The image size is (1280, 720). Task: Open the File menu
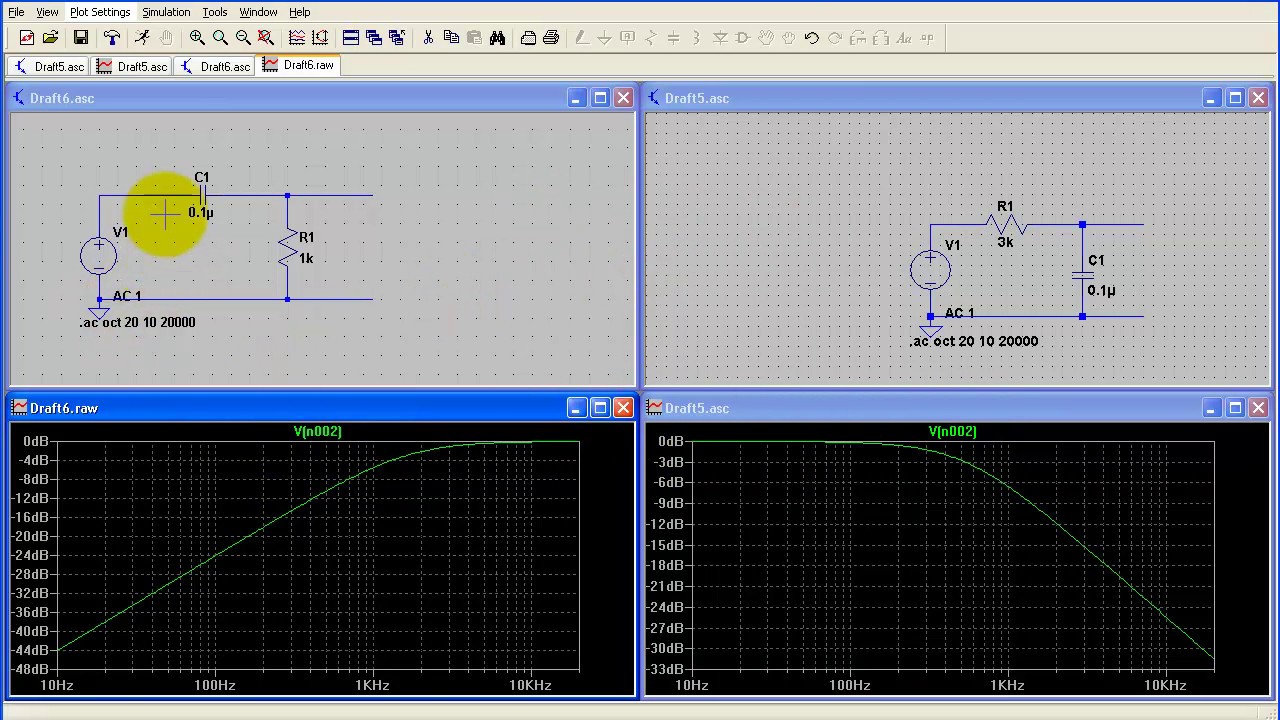point(16,12)
